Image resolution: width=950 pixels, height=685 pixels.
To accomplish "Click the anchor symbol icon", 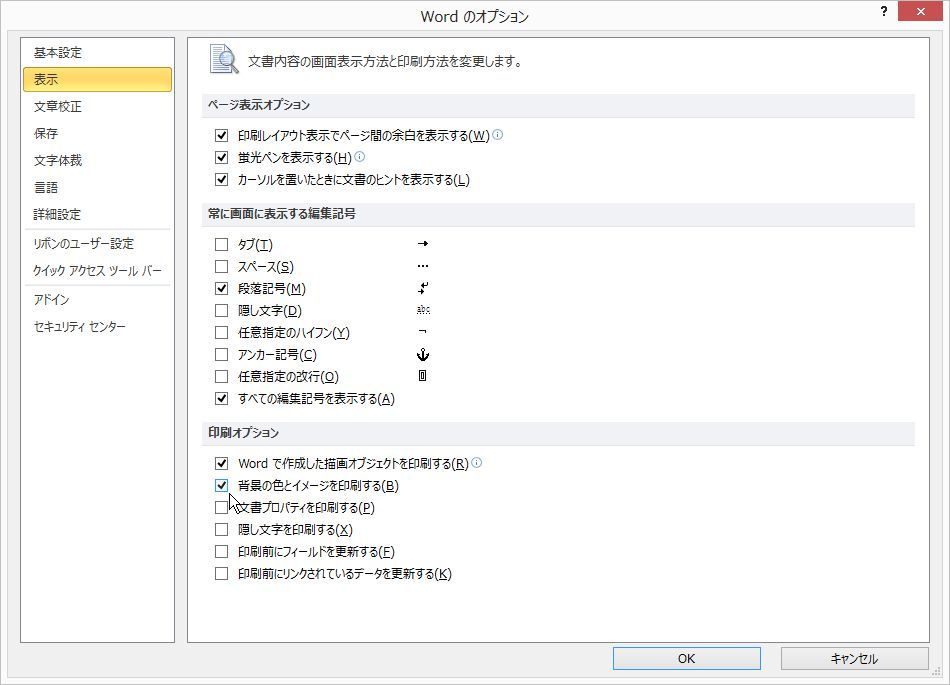I will [423, 355].
